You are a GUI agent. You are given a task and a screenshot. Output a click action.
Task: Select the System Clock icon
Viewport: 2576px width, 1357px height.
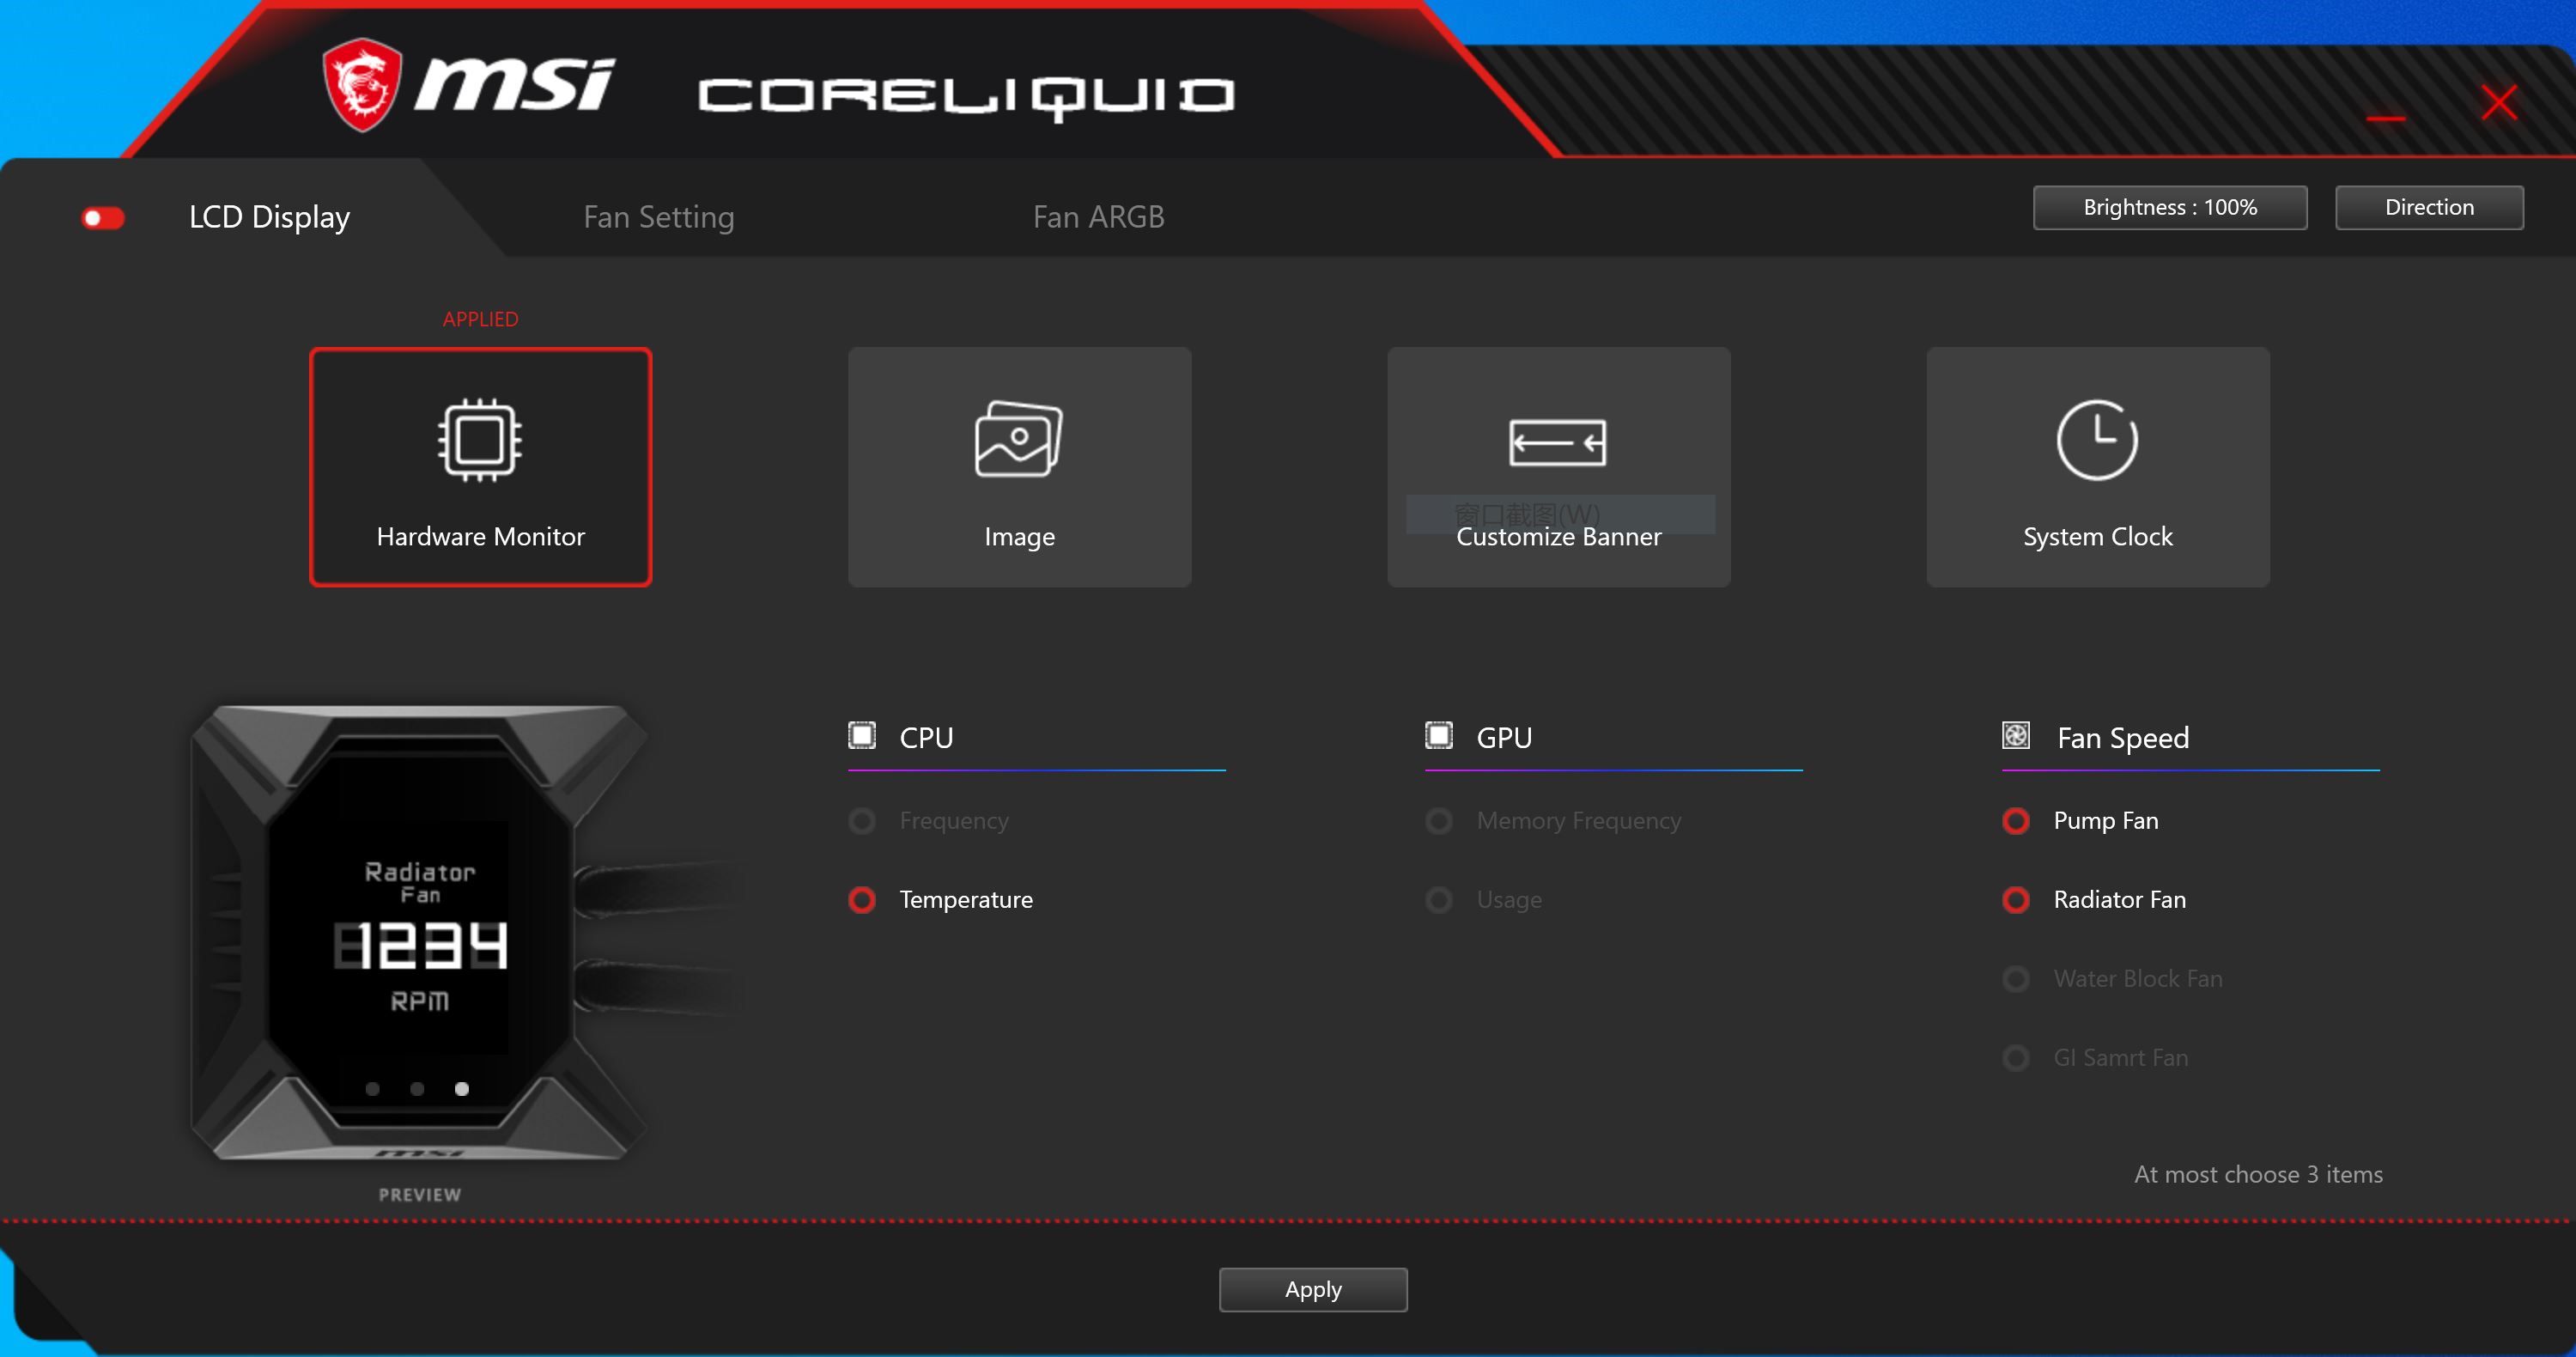tap(2096, 441)
